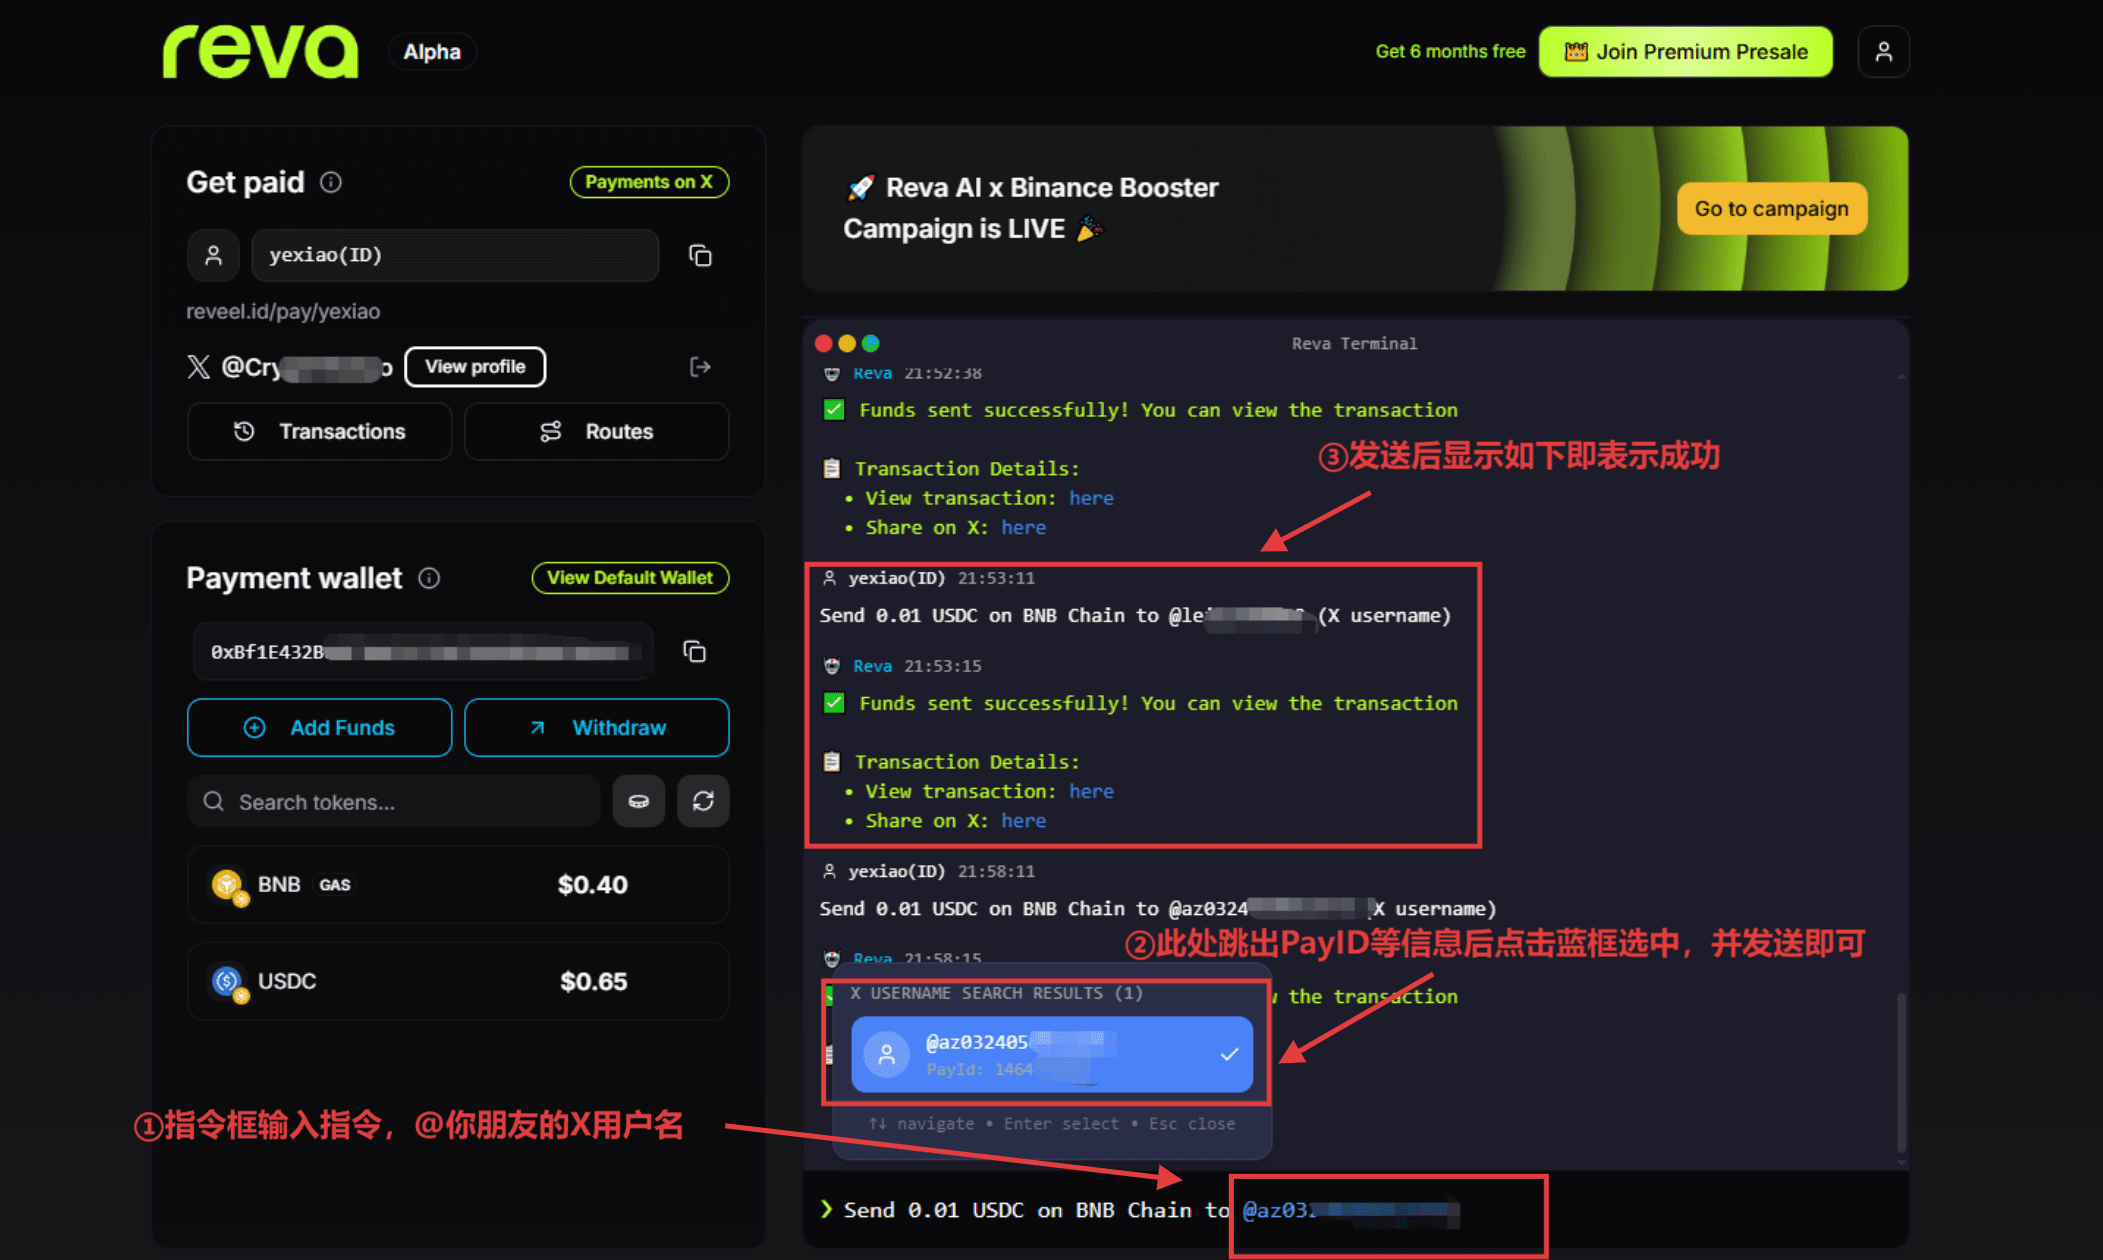Open the user account icon top right
This screenshot has width=2103, height=1260.
click(x=1883, y=52)
